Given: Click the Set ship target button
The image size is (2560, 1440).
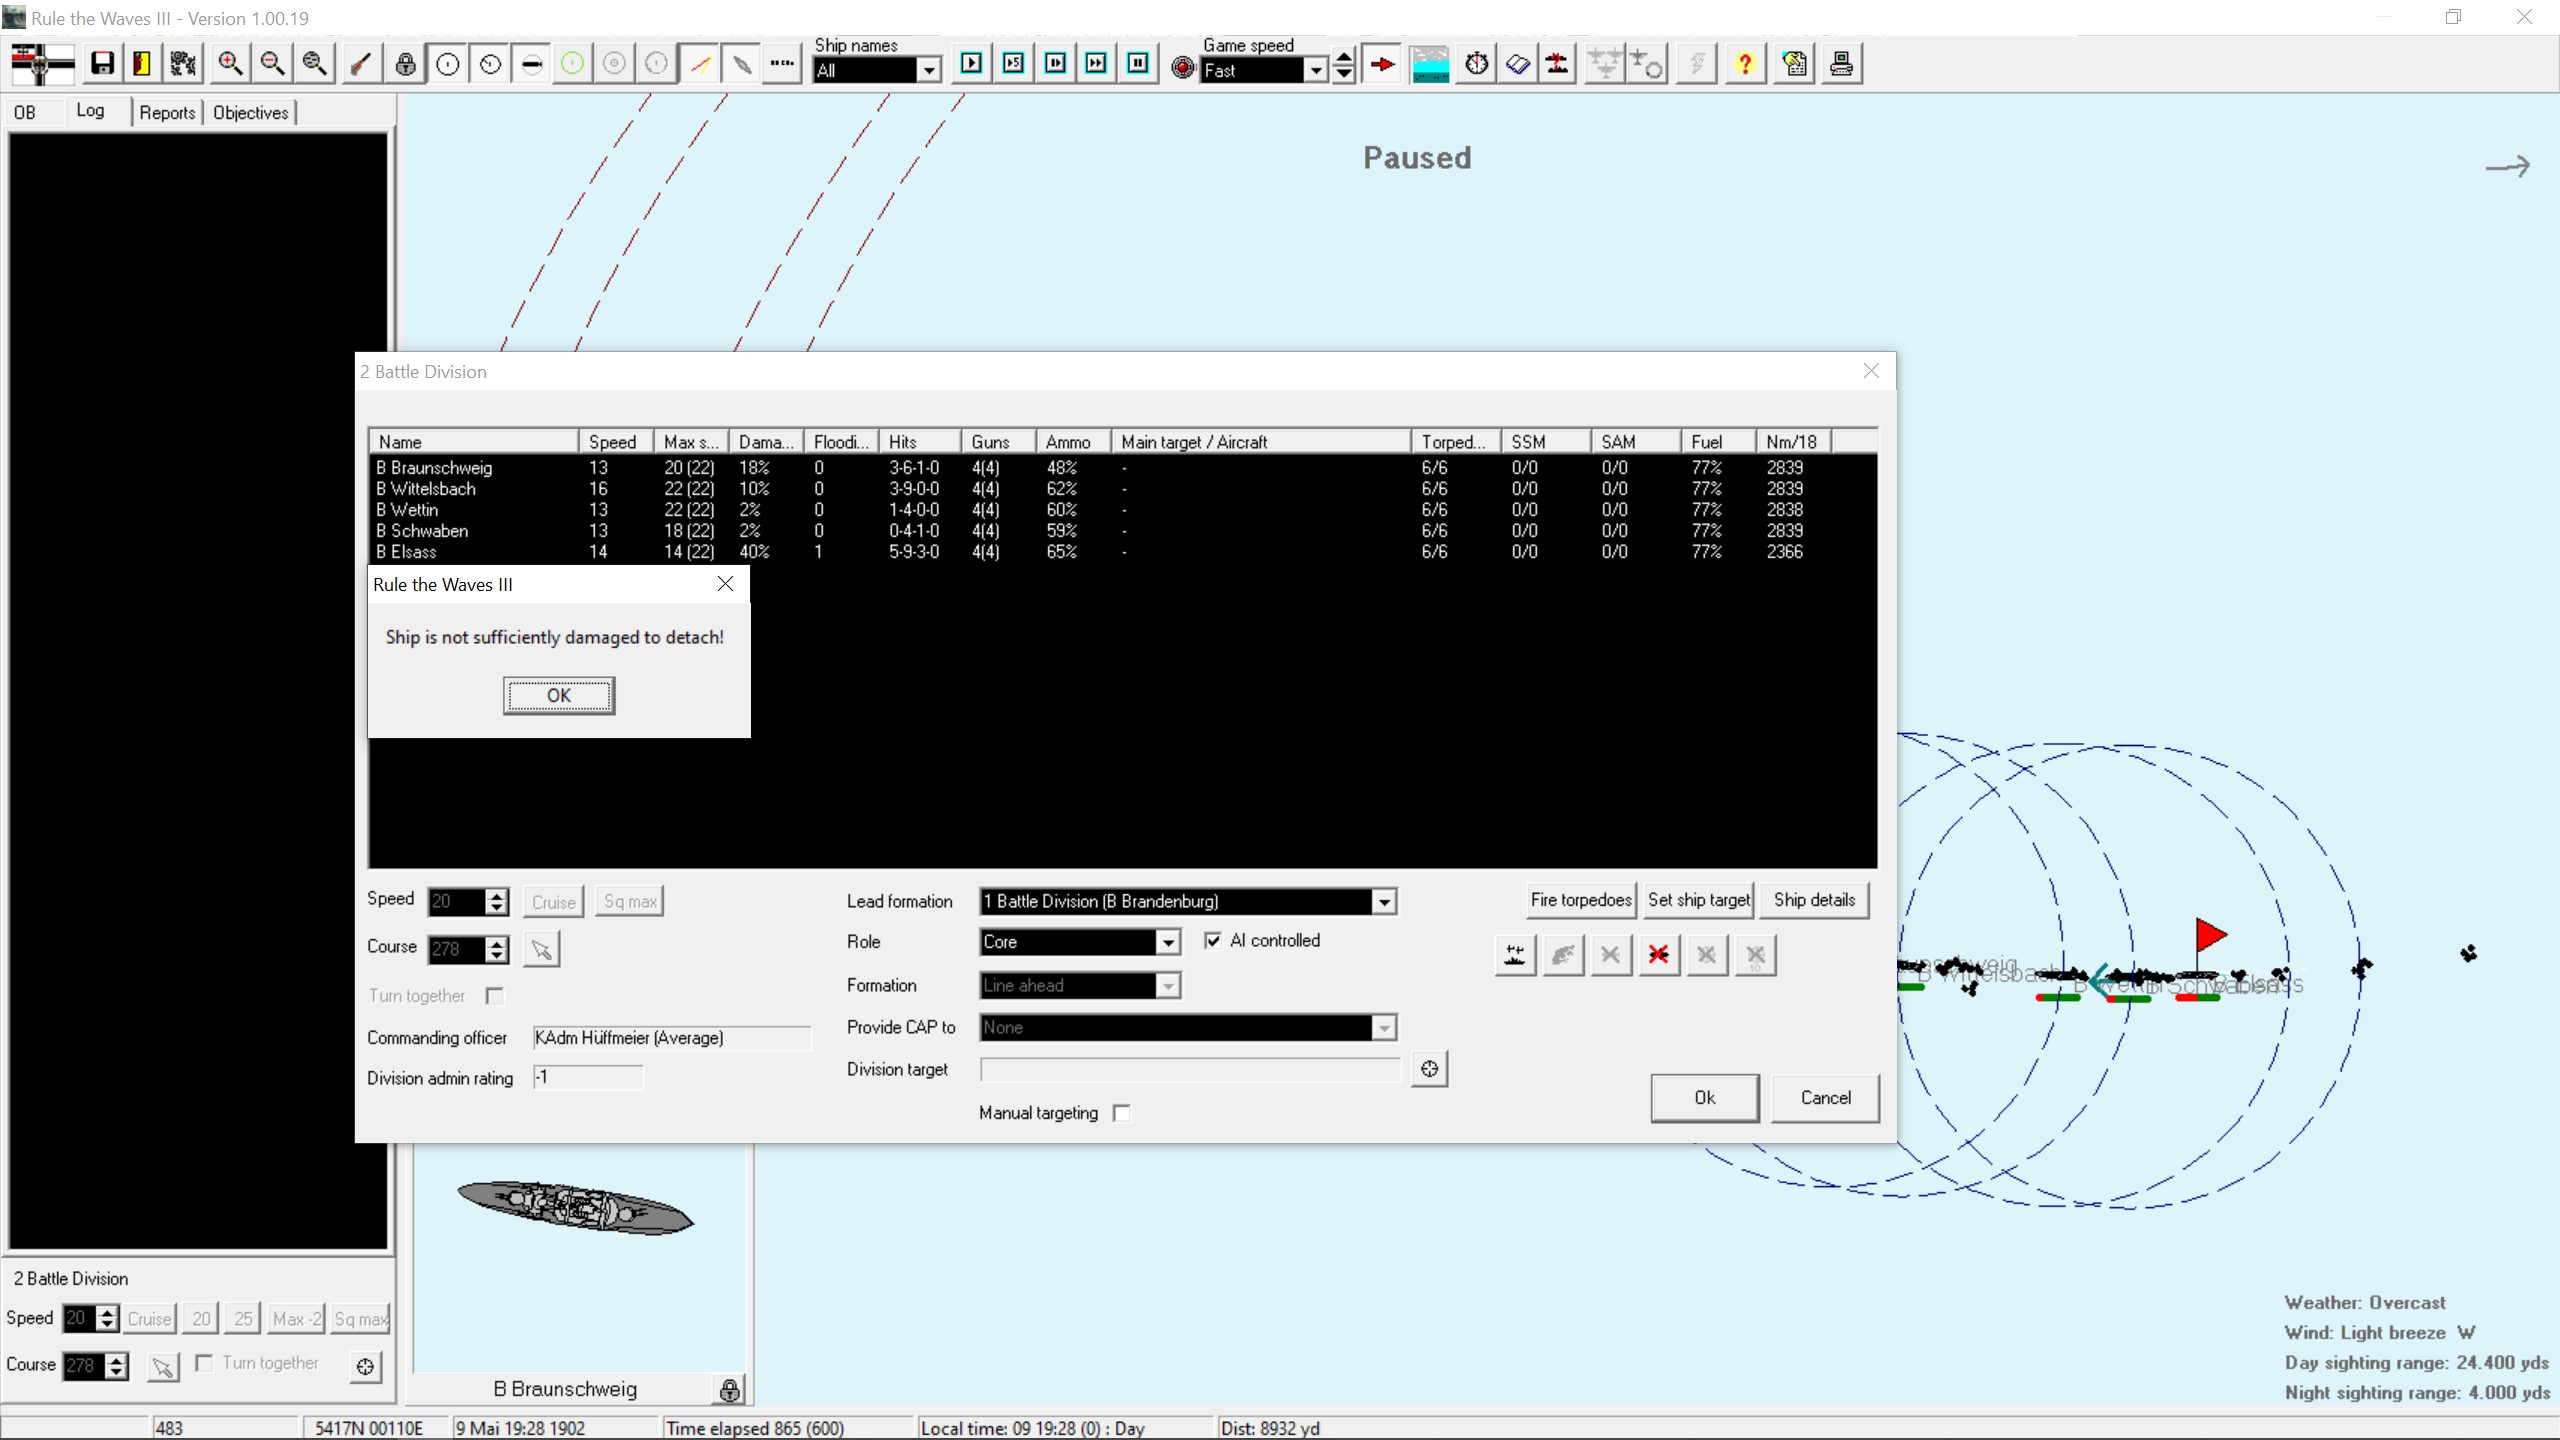Looking at the screenshot, I should click(1699, 900).
